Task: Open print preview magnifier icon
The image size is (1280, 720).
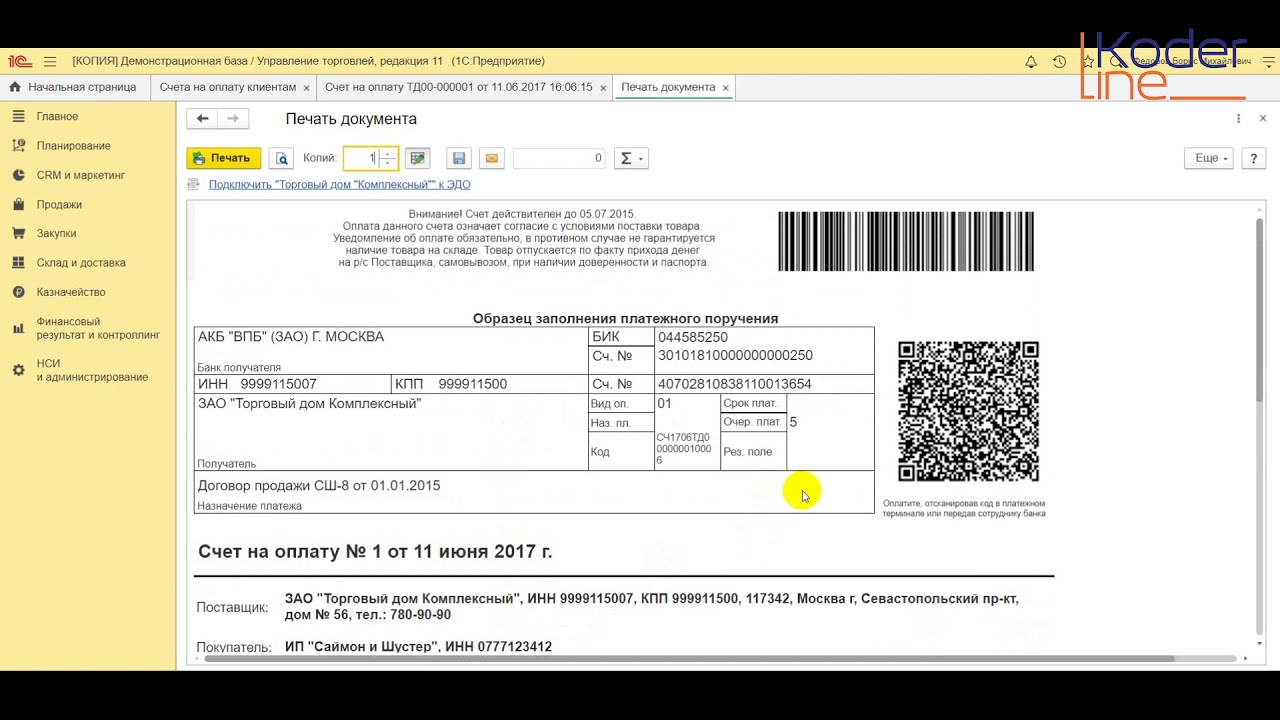Action: [x=281, y=158]
